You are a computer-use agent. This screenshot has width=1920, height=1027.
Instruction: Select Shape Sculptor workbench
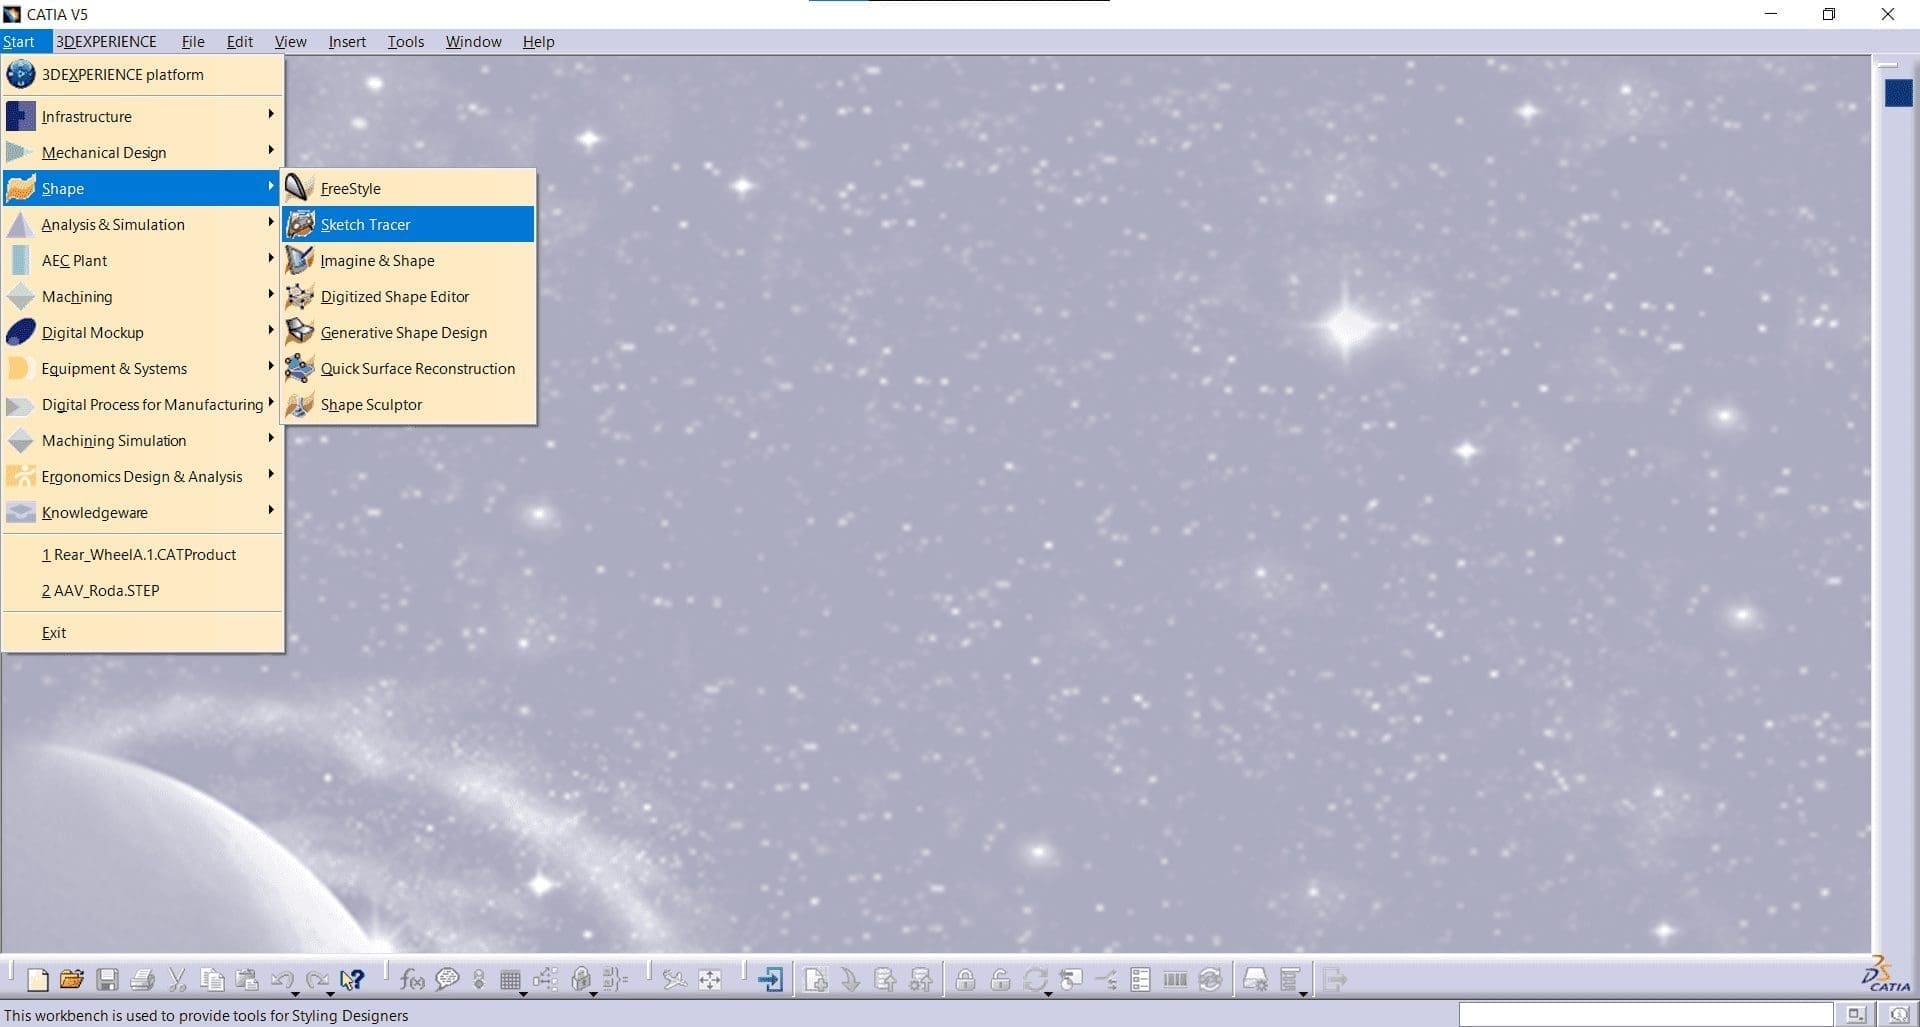[408, 404]
